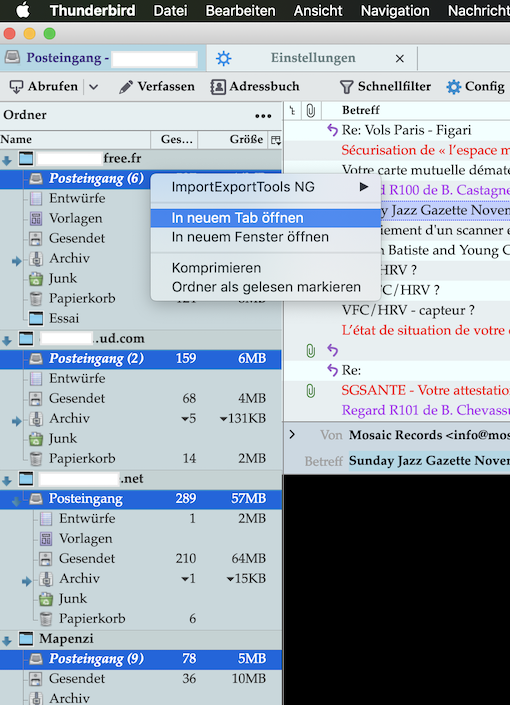Viewport: 510px width, 705px height.
Task: Select Vorlagen folder under free.fr
Action: click(75, 218)
